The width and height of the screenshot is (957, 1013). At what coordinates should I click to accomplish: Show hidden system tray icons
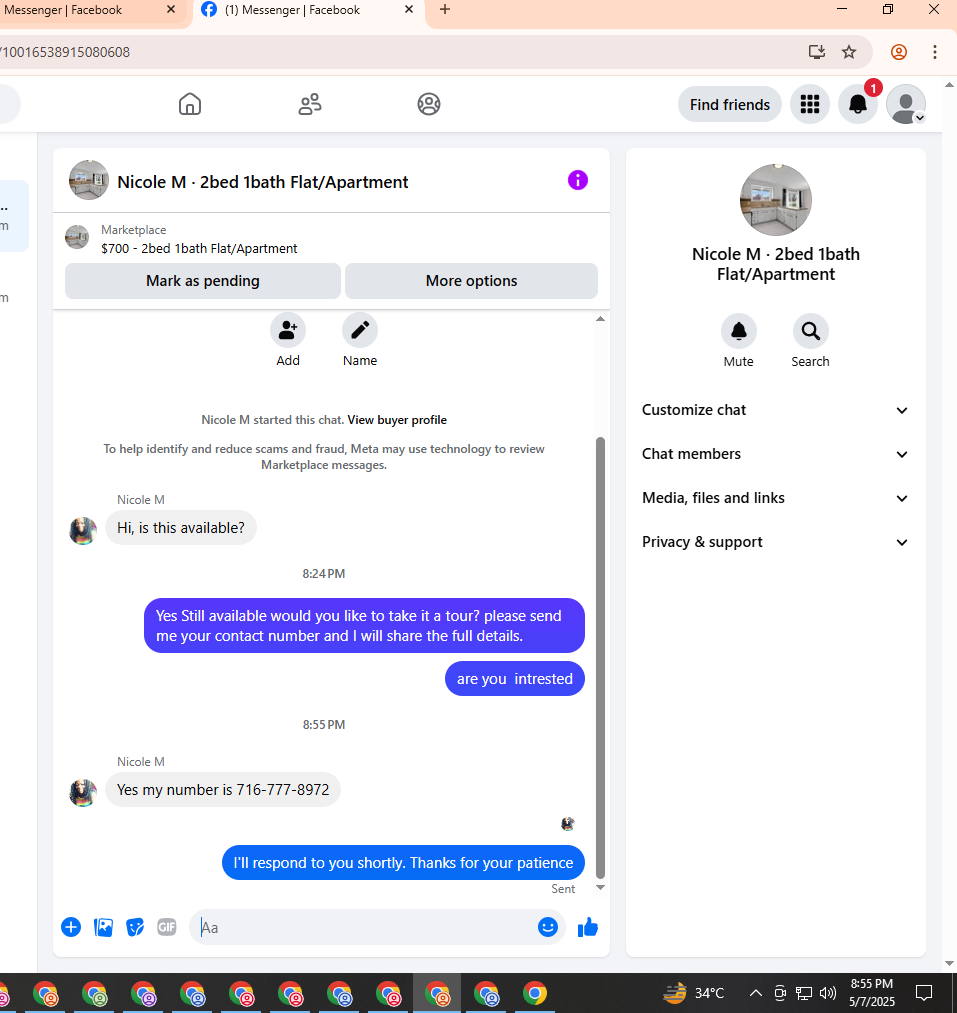[x=755, y=993]
